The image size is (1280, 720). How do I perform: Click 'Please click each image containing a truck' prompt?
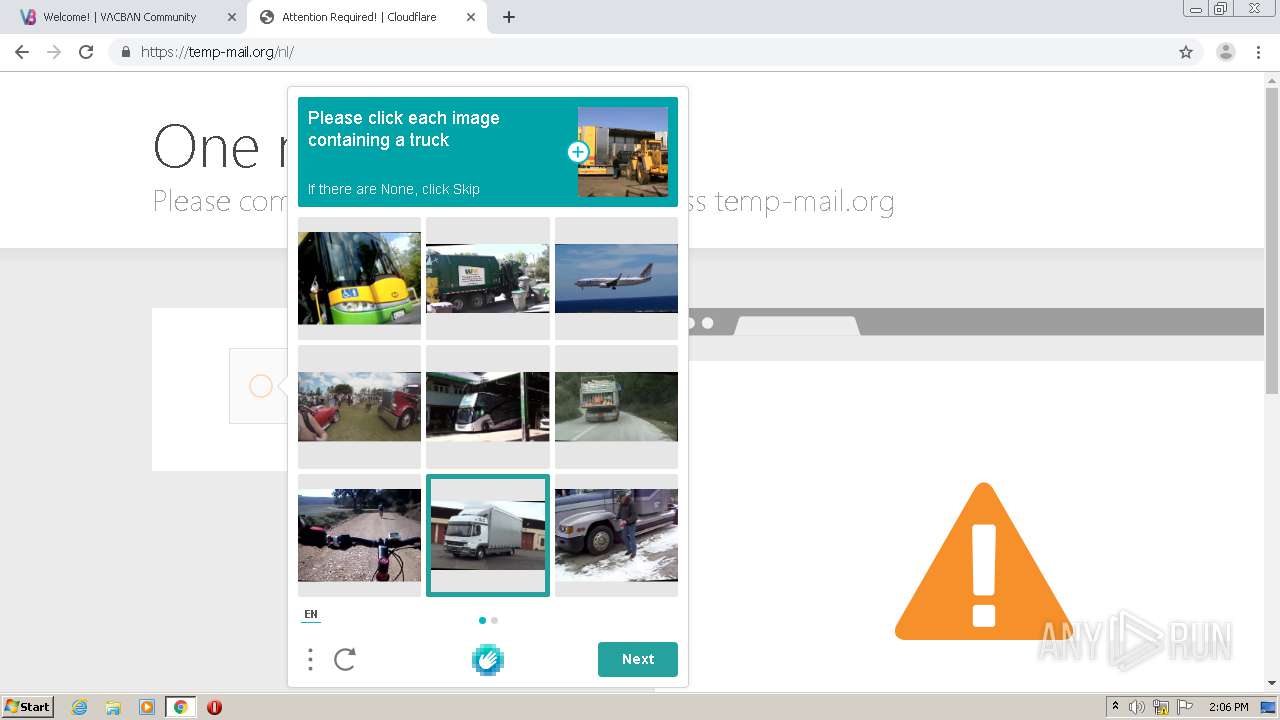pyautogui.click(x=403, y=129)
